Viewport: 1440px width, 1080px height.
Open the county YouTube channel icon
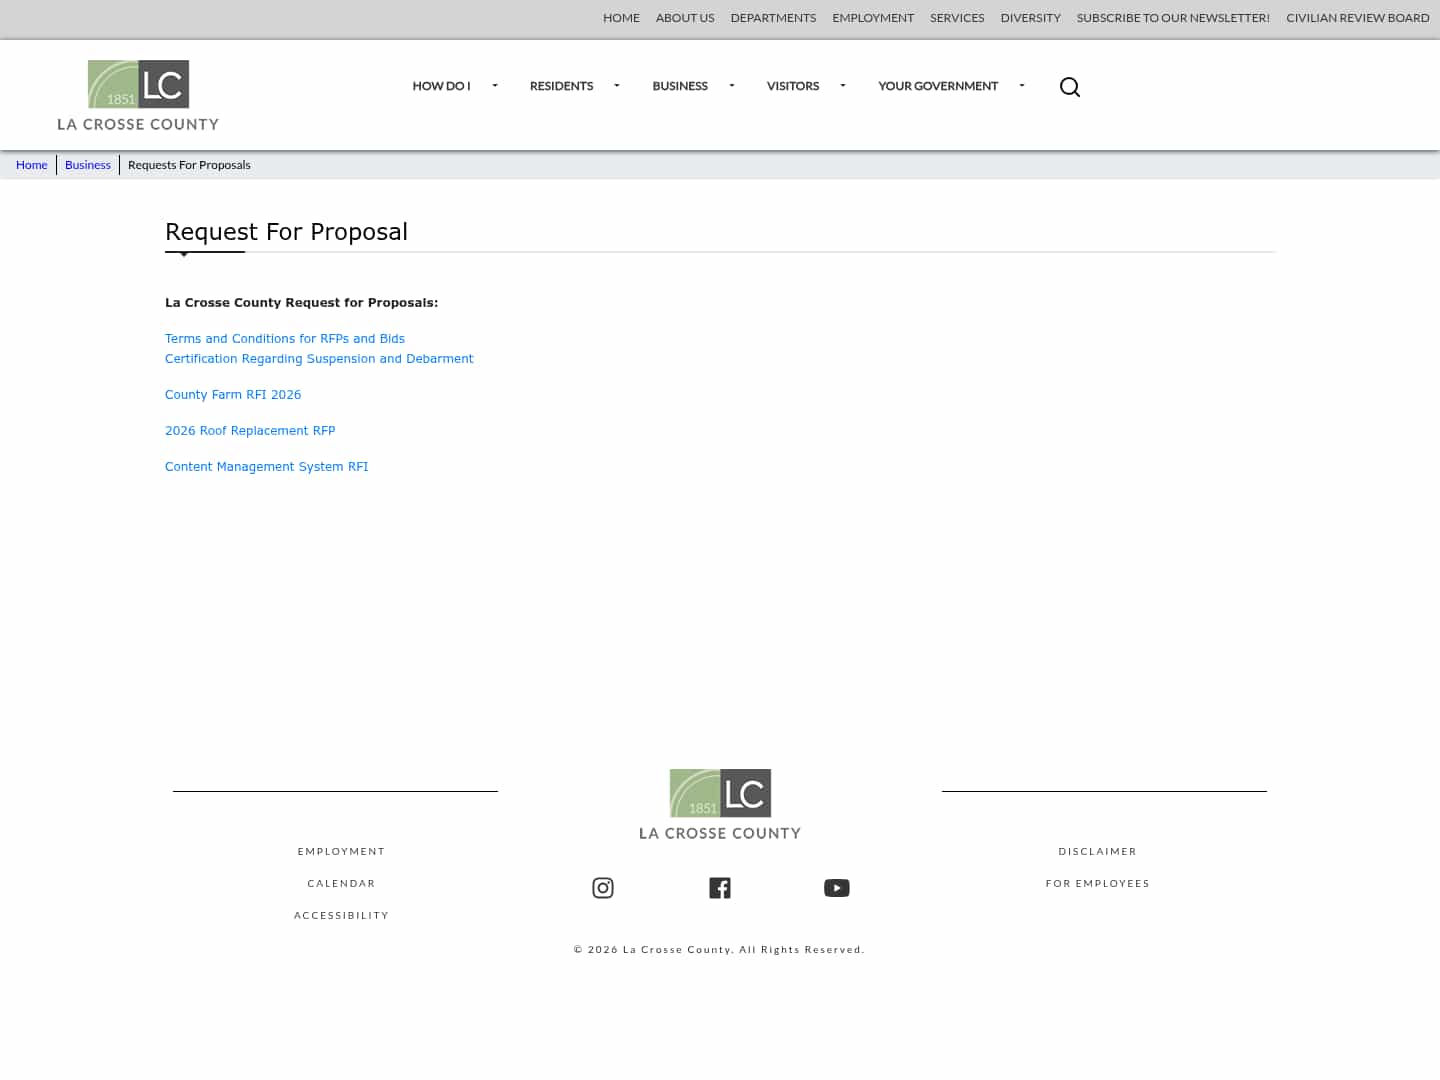(837, 888)
